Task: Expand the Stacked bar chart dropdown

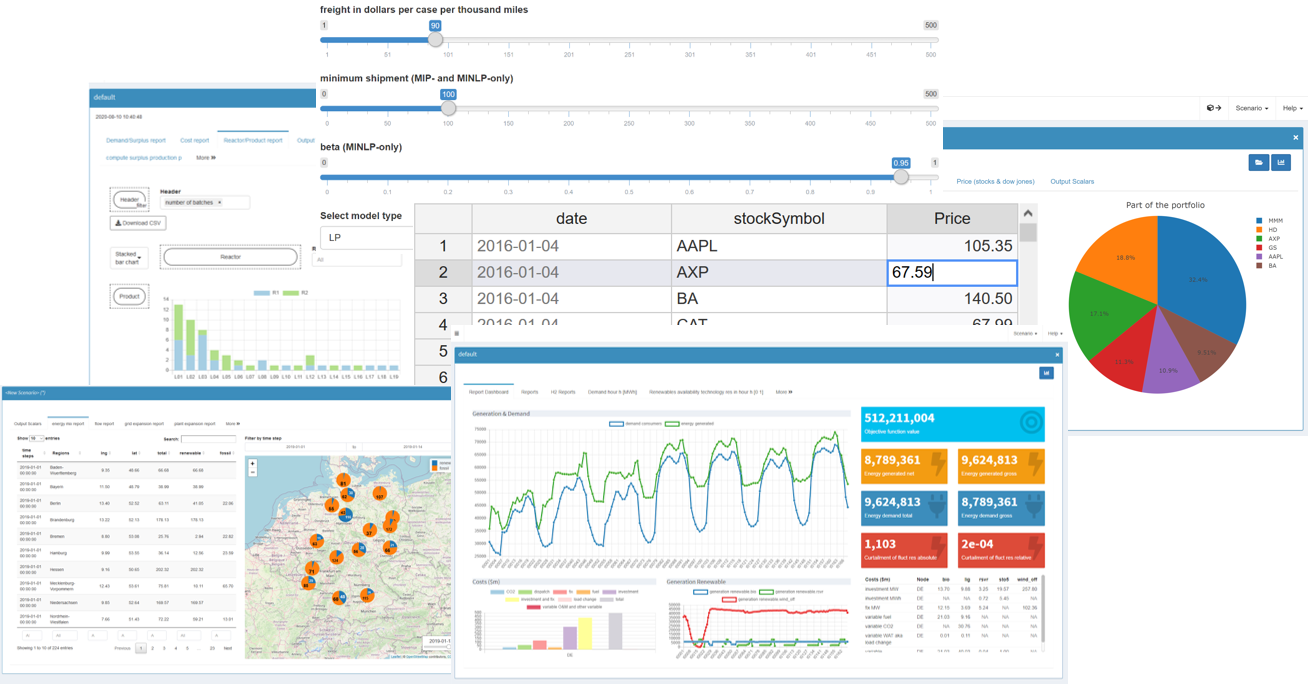Action: (131, 258)
